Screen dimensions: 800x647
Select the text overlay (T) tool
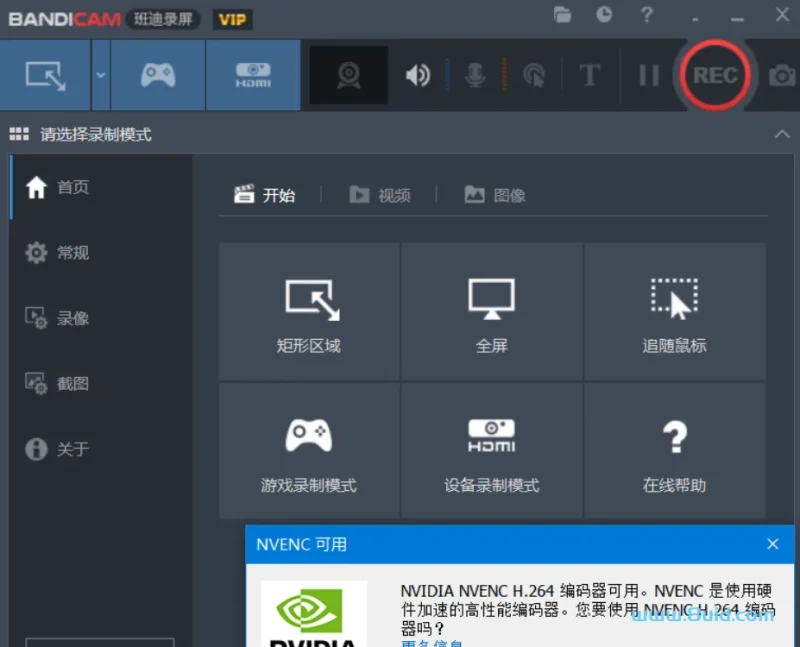pos(590,75)
